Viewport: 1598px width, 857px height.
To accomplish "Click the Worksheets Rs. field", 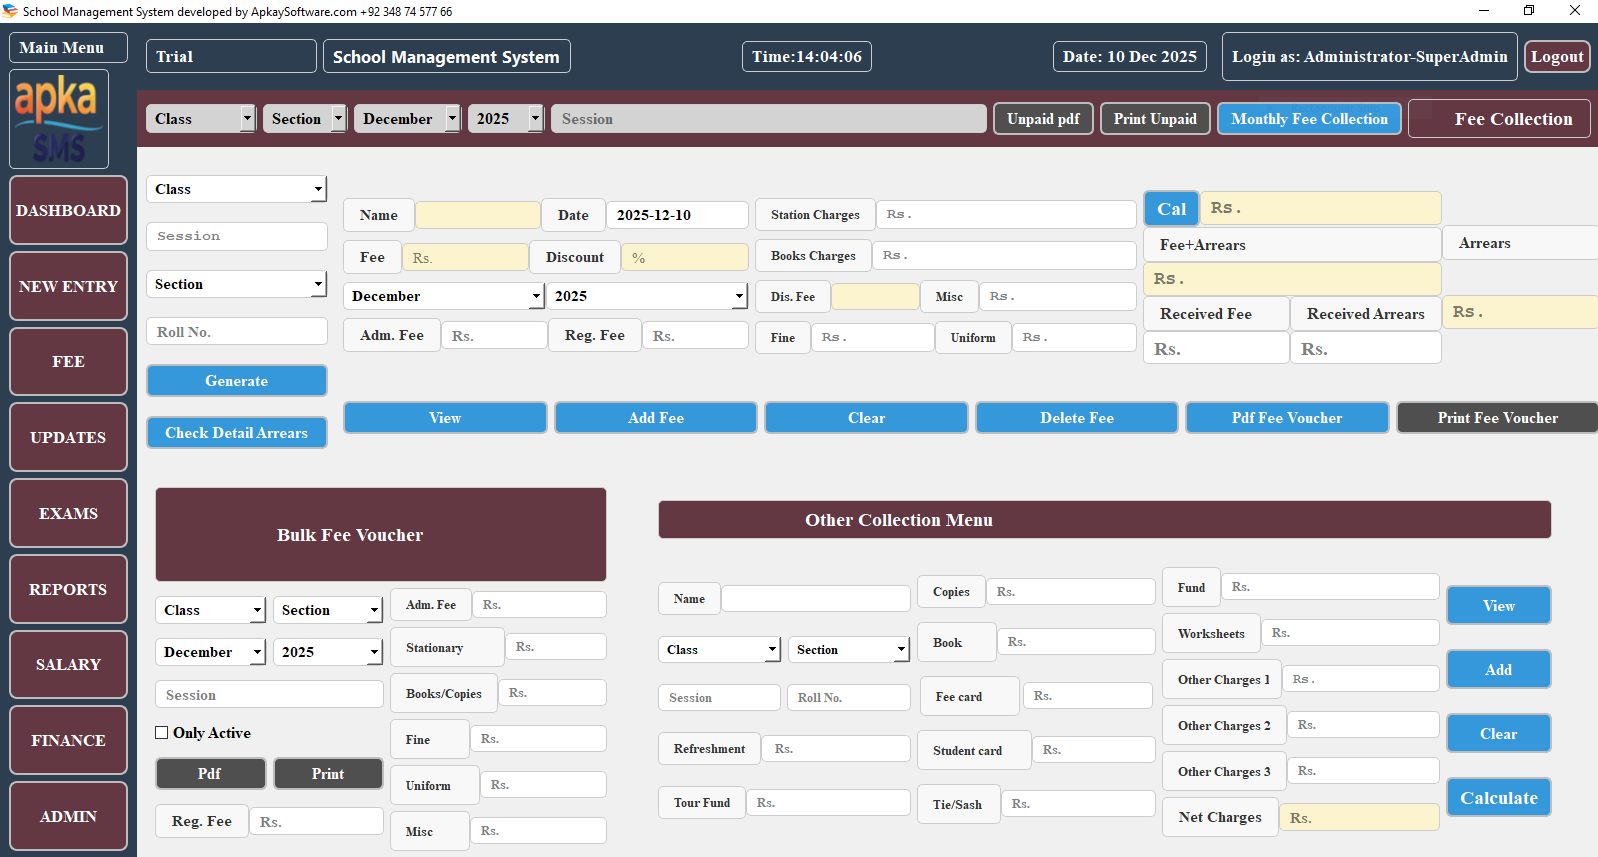I will 1350,632.
